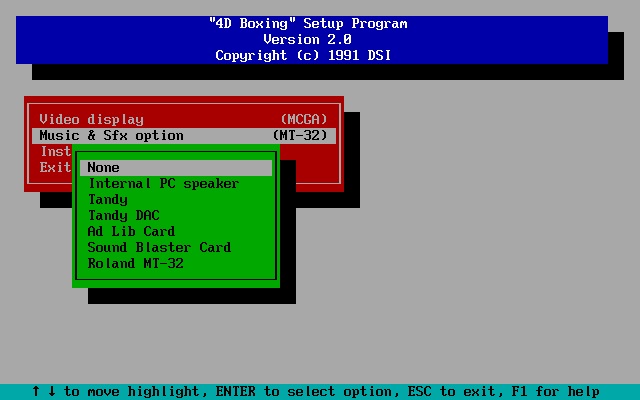Image resolution: width=640 pixels, height=400 pixels.
Task: Click the down arrow in status bar
Action: click(x=52, y=391)
